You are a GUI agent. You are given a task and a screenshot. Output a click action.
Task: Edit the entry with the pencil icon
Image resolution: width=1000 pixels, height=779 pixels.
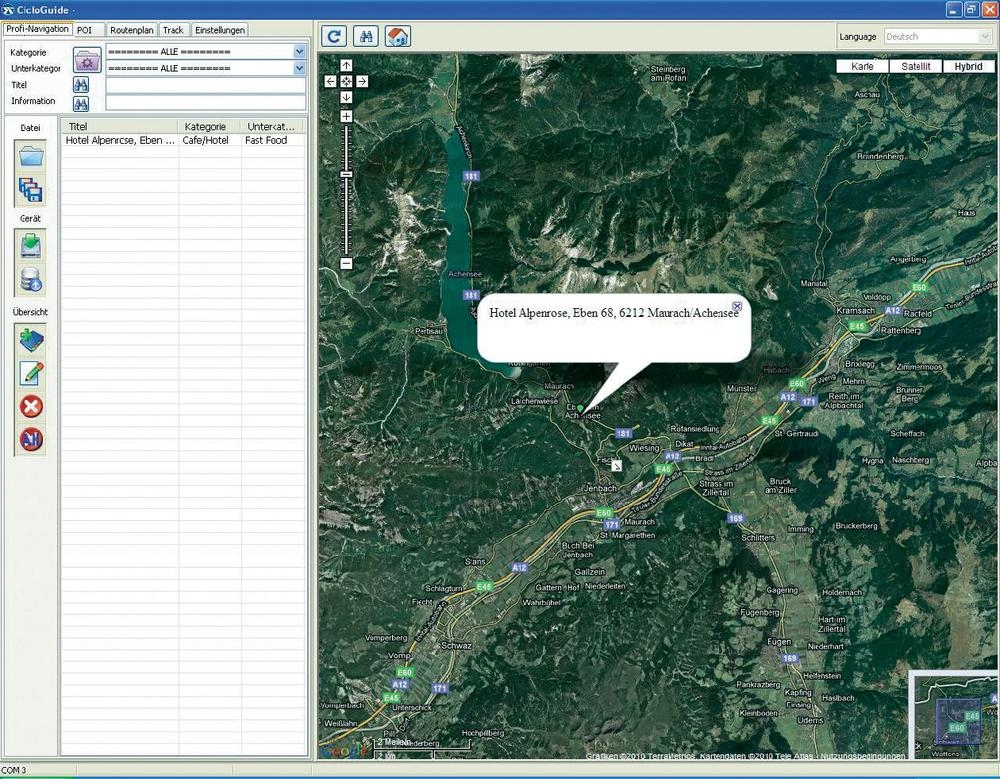click(x=31, y=373)
